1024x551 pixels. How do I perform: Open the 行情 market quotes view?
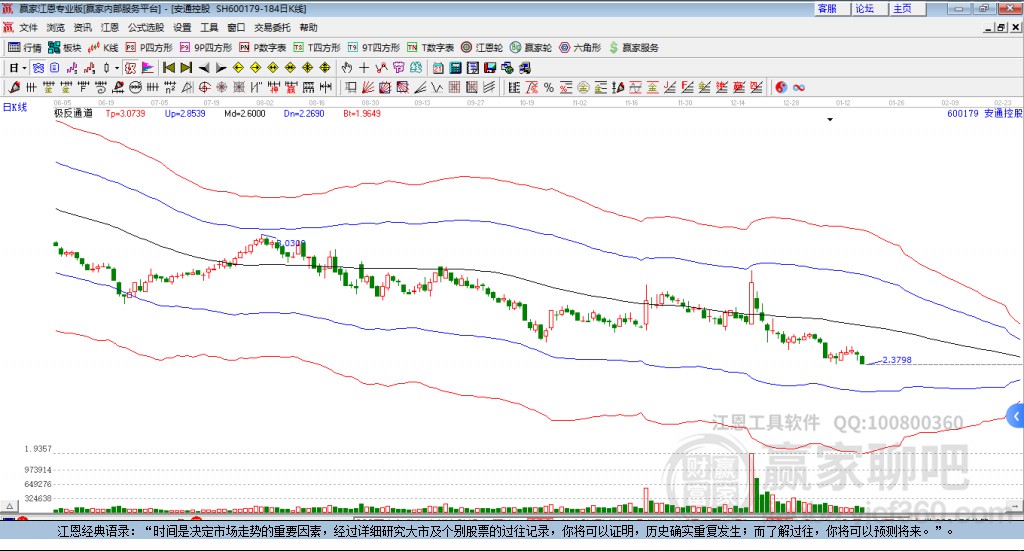24,48
